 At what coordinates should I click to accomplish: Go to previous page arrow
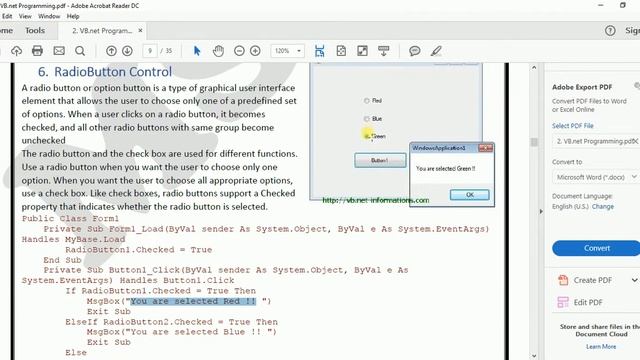[111, 51]
